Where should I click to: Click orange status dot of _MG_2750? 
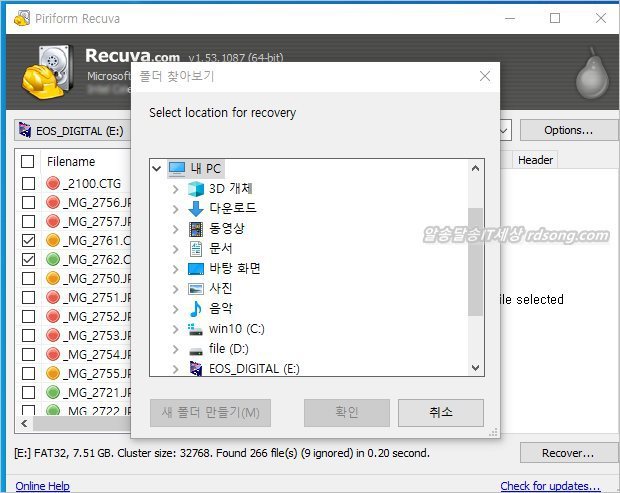[53, 278]
